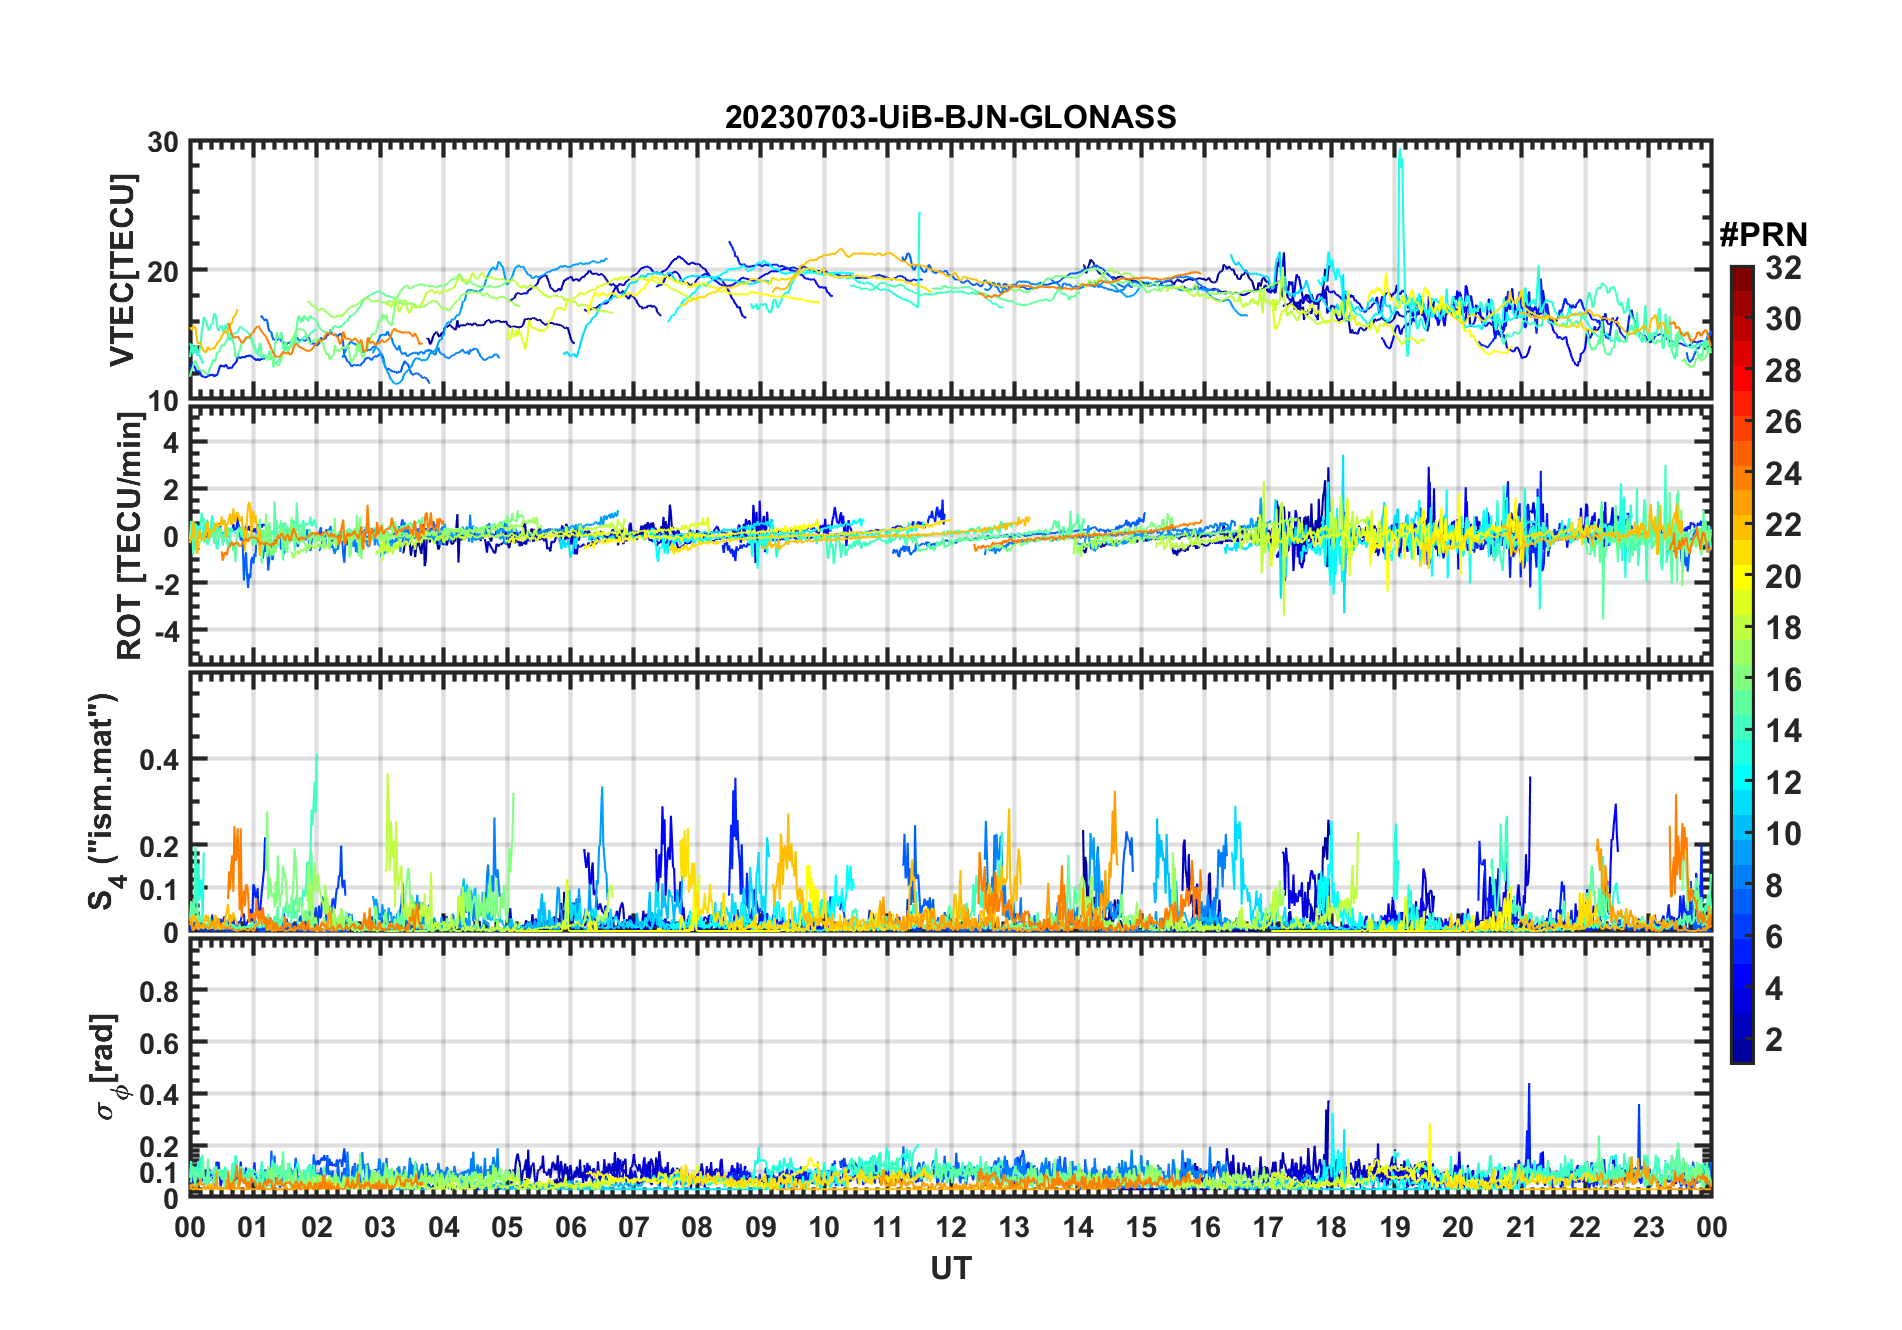Image resolution: width=1902 pixels, height=1330 pixels.
Task: Select colorbar tick label 18
Action: [1783, 628]
